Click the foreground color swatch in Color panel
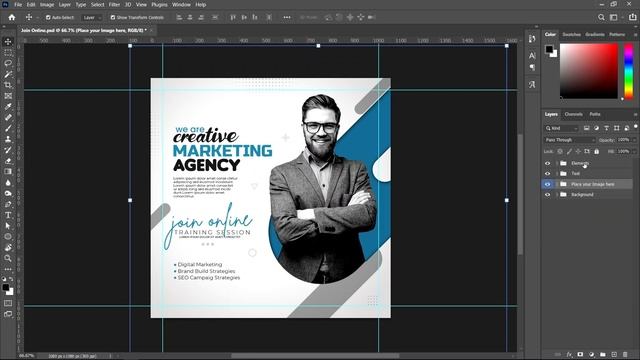Viewport: 640px width, 360px height. point(549,49)
